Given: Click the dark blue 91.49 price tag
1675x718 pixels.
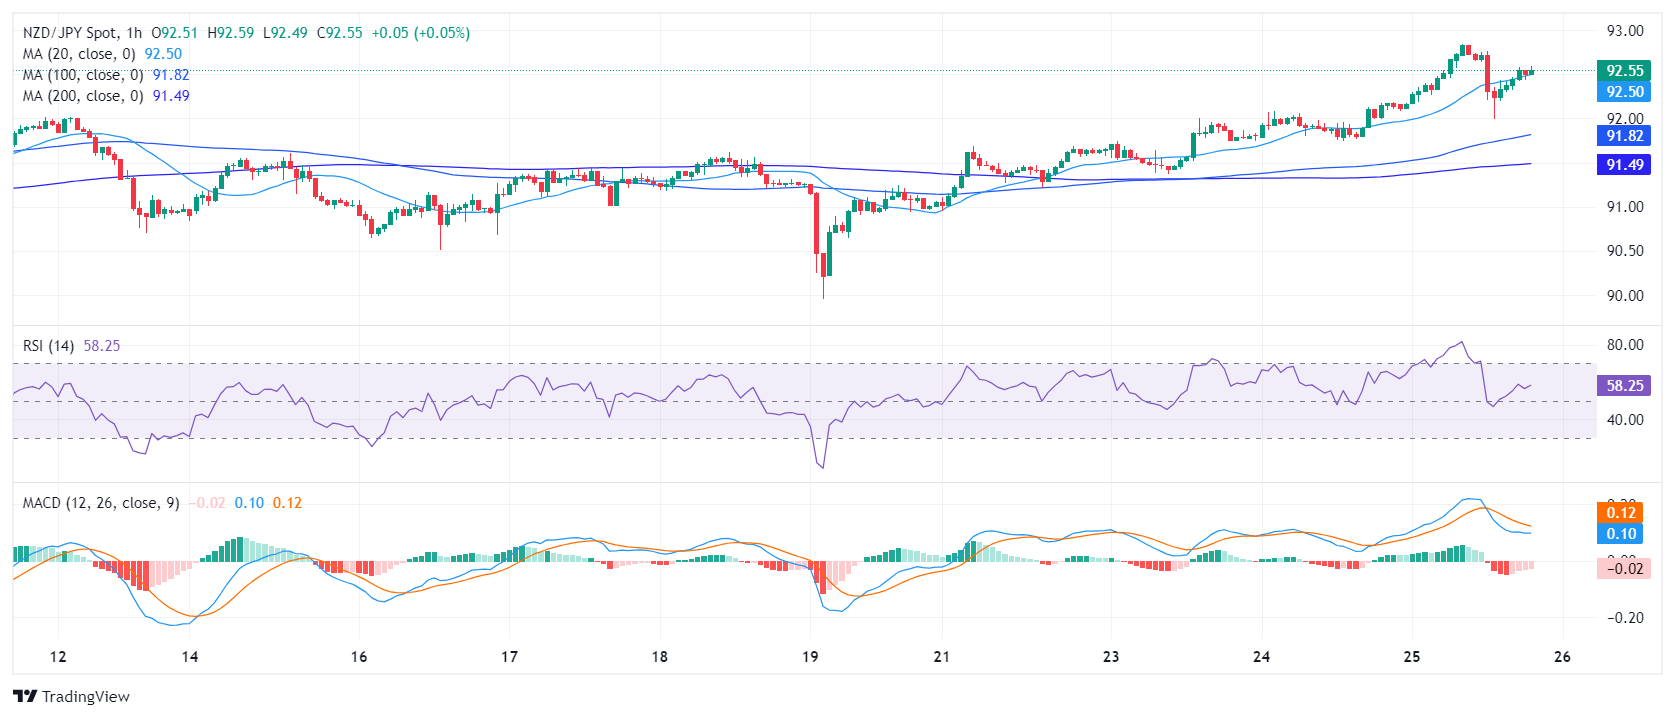Looking at the screenshot, I should [x=1624, y=165].
